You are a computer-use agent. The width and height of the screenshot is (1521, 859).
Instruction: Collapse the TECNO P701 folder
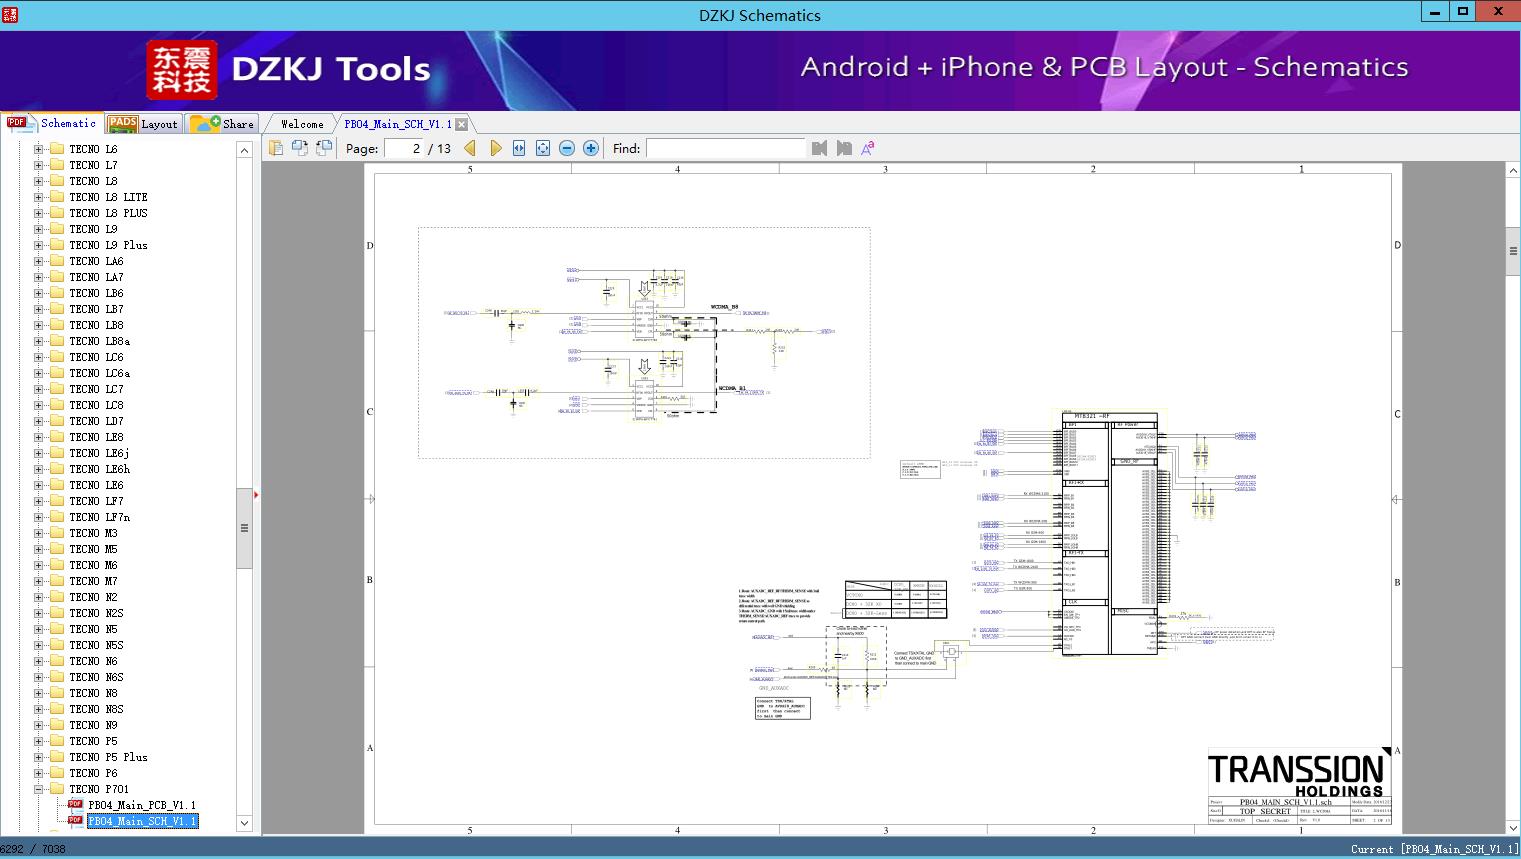pos(39,789)
